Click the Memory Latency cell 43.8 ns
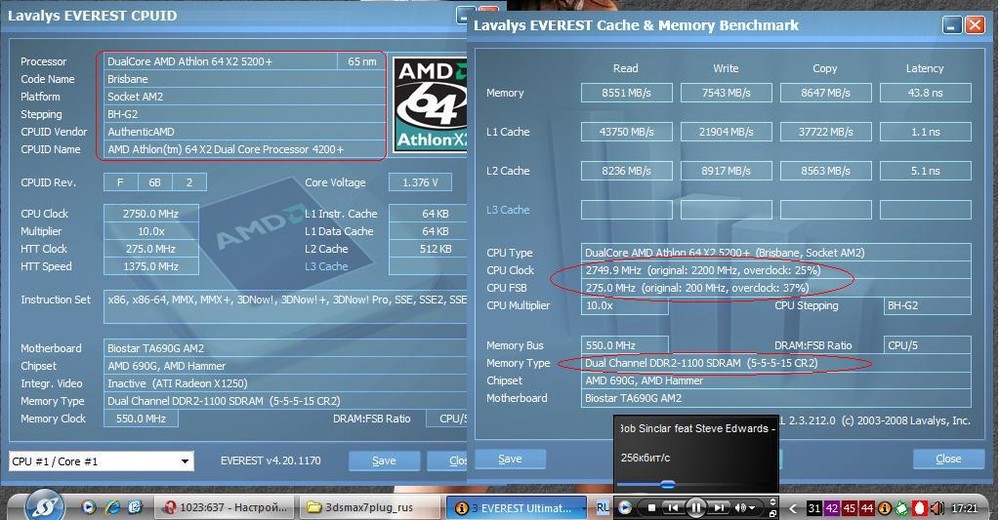Image resolution: width=1000 pixels, height=520 pixels. click(925, 93)
